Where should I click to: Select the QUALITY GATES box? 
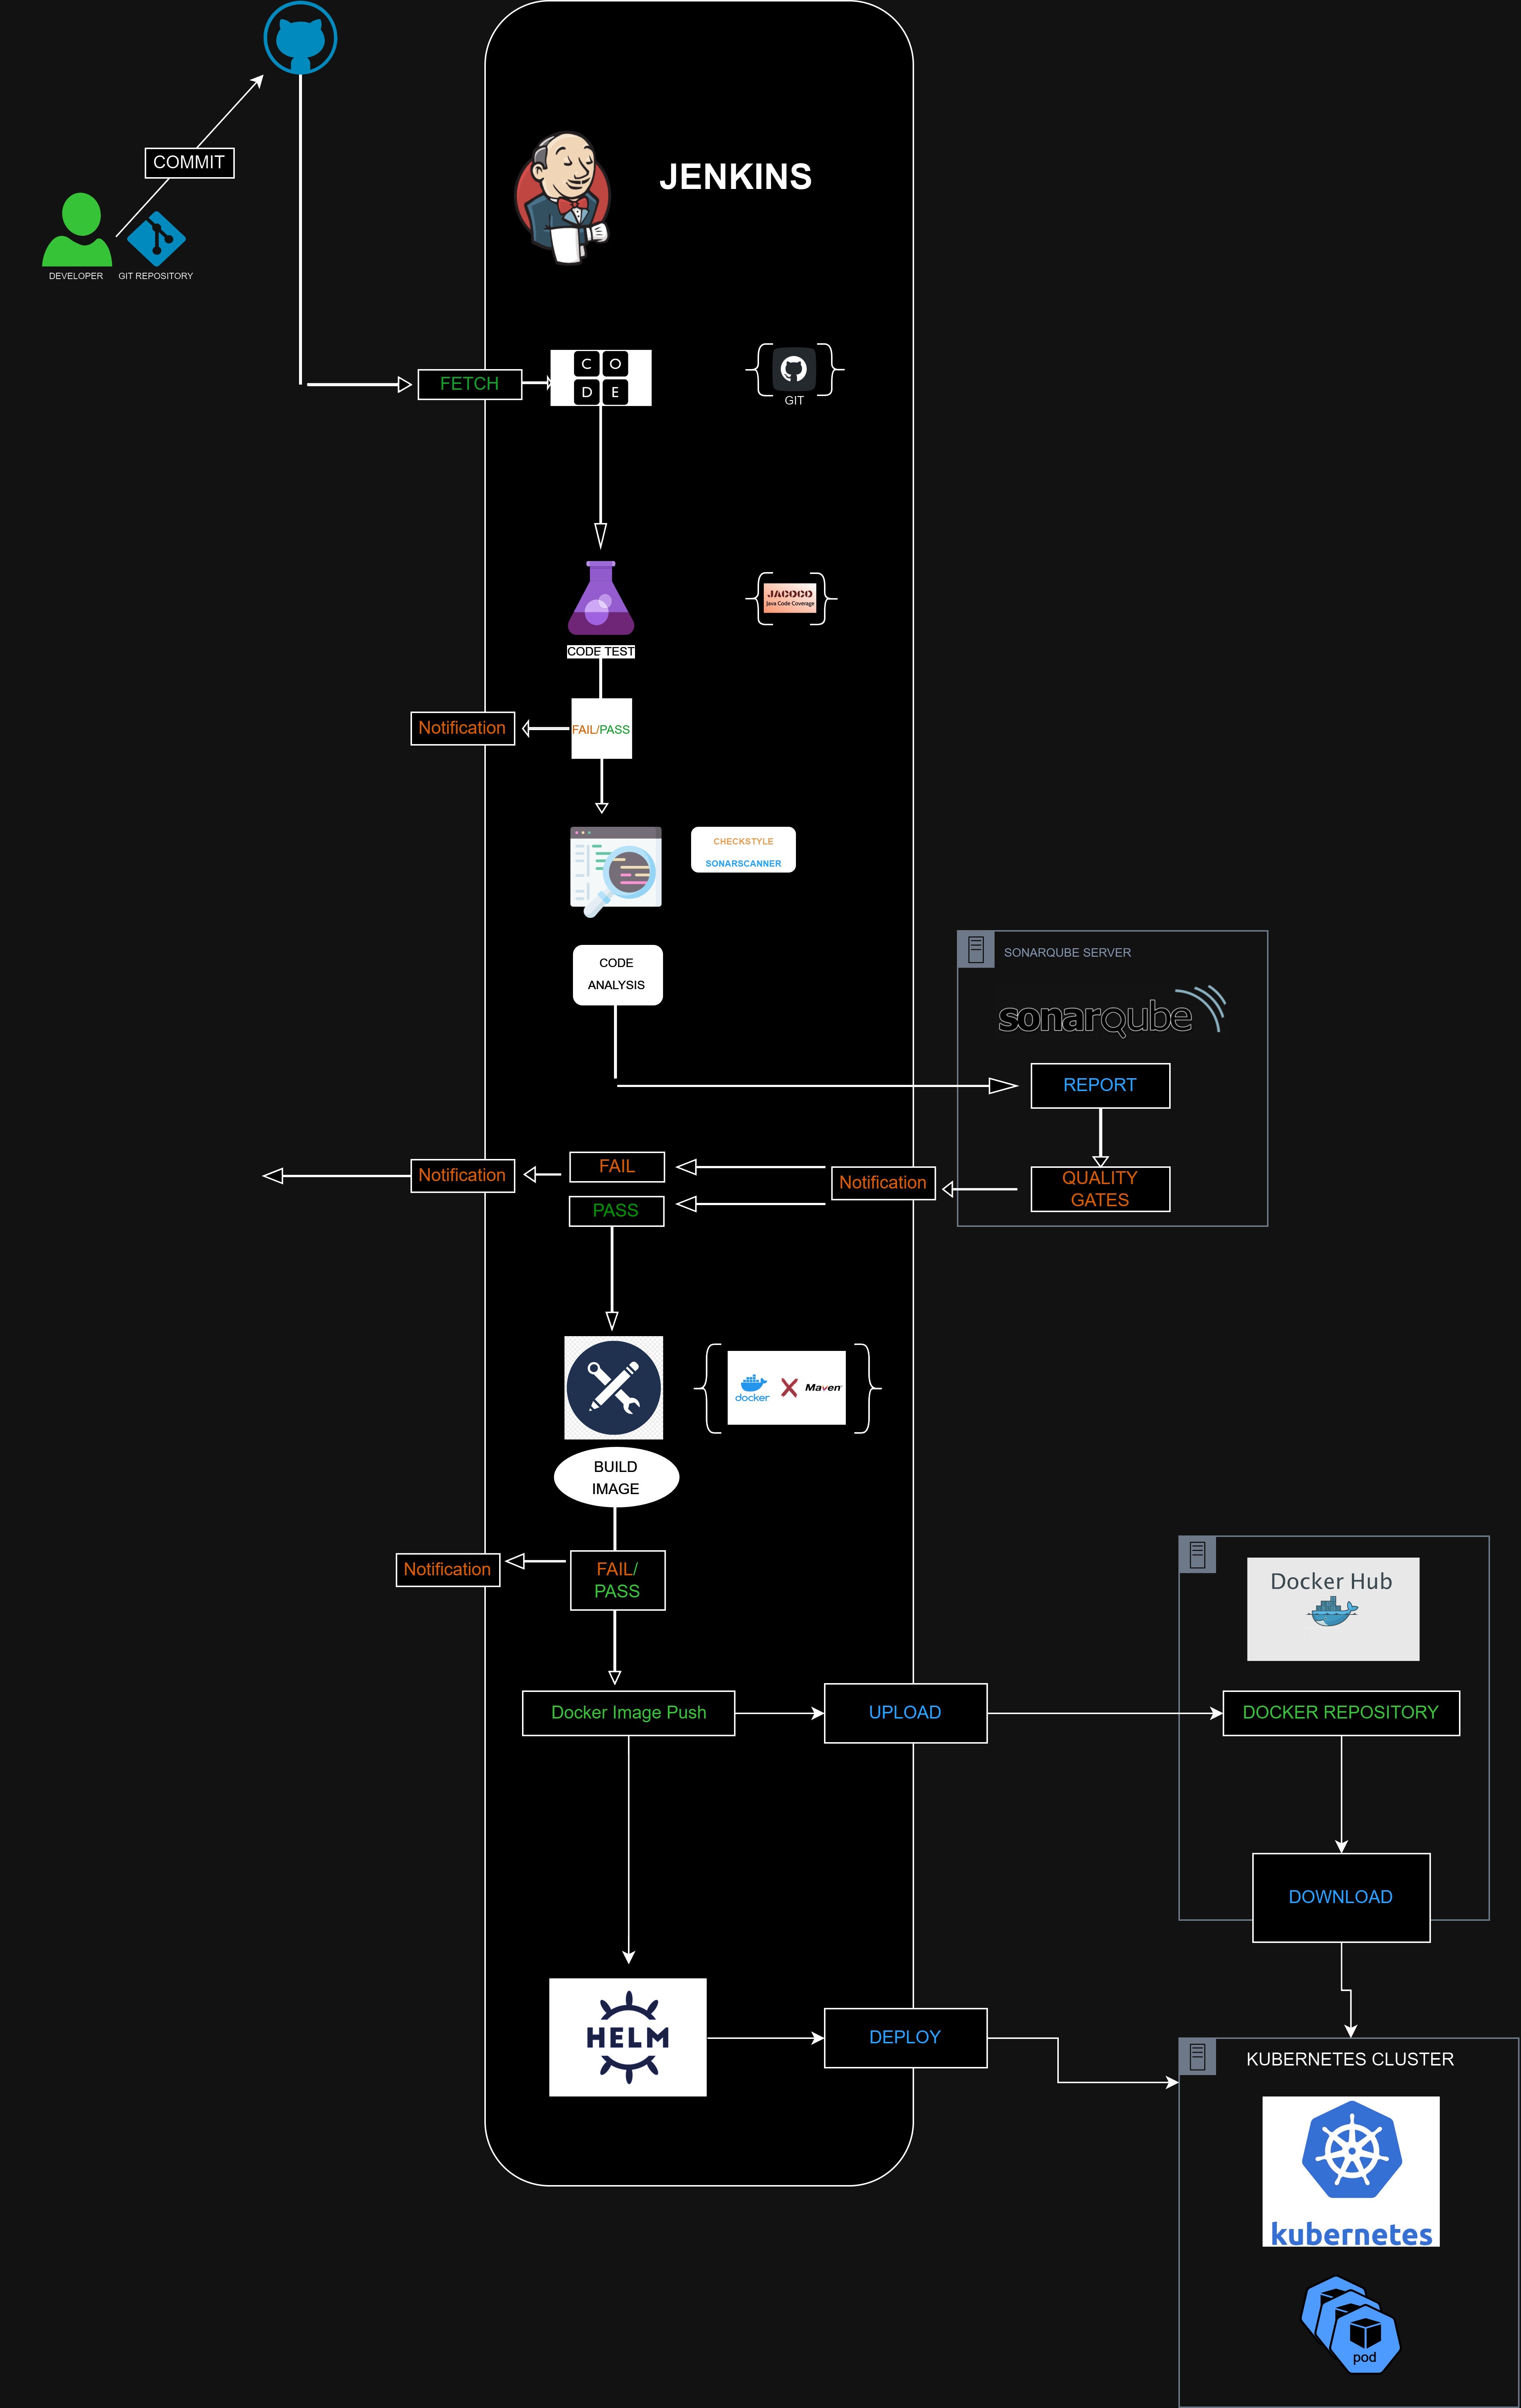[1101, 1189]
